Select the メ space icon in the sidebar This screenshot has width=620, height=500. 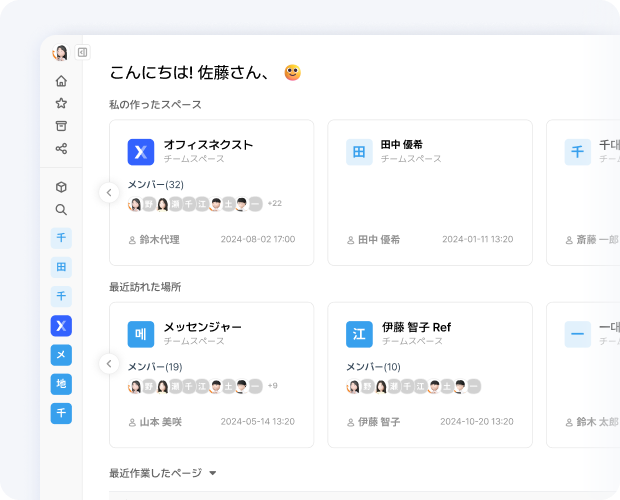coord(61,355)
